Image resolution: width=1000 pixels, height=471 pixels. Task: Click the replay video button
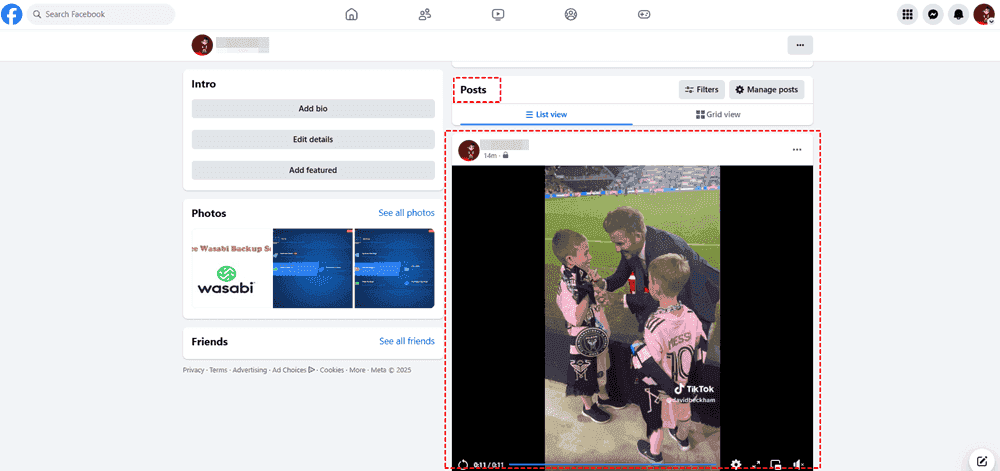click(464, 465)
